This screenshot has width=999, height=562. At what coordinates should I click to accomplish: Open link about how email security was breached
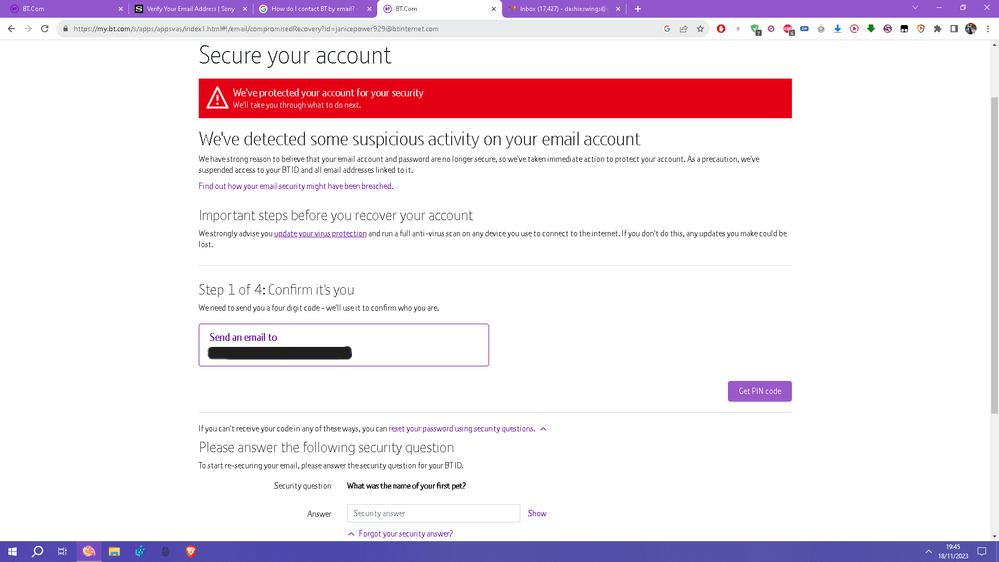point(295,186)
